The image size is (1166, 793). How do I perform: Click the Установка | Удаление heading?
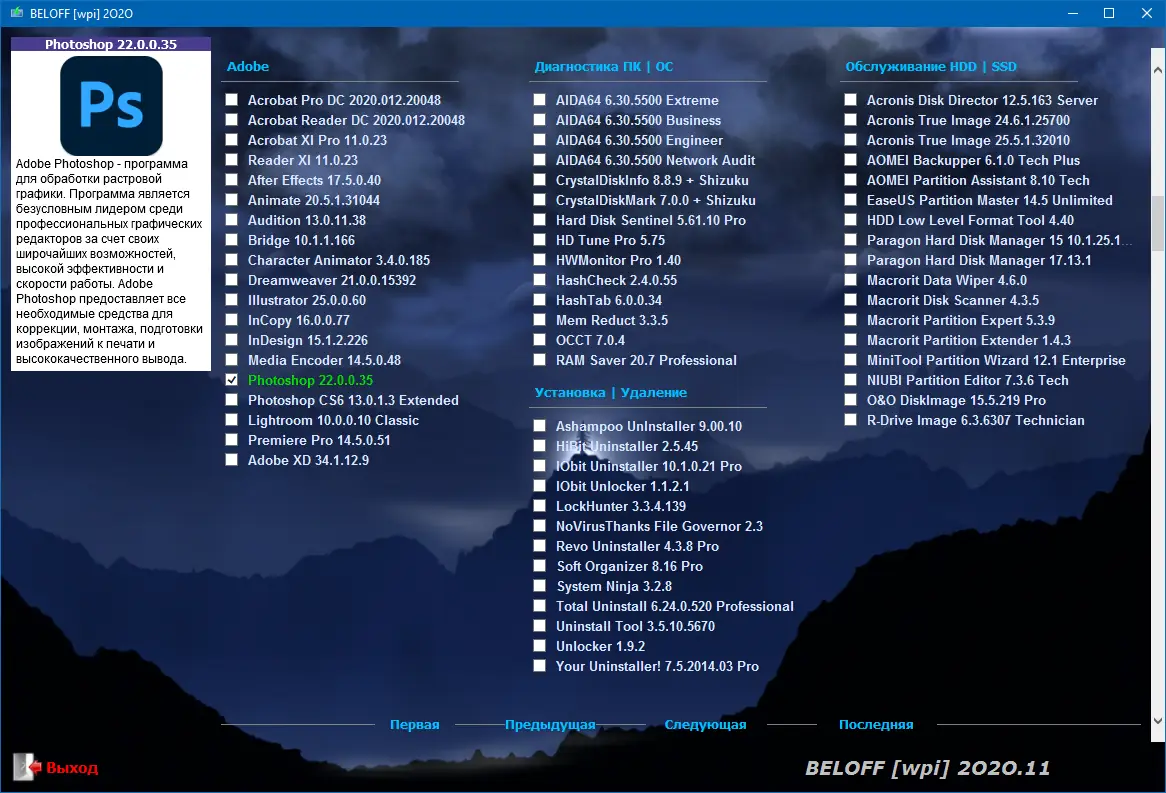coord(611,392)
